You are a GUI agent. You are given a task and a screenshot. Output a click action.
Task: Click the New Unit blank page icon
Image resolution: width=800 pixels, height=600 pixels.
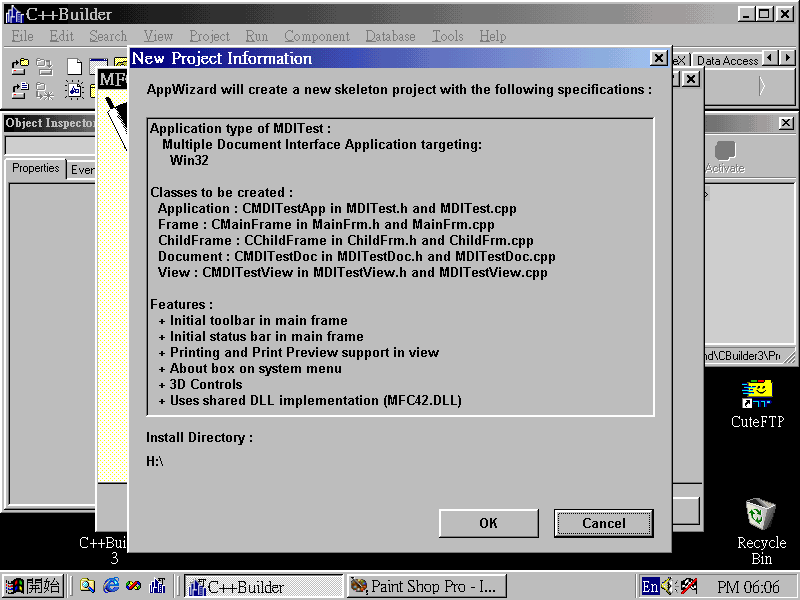(74, 67)
